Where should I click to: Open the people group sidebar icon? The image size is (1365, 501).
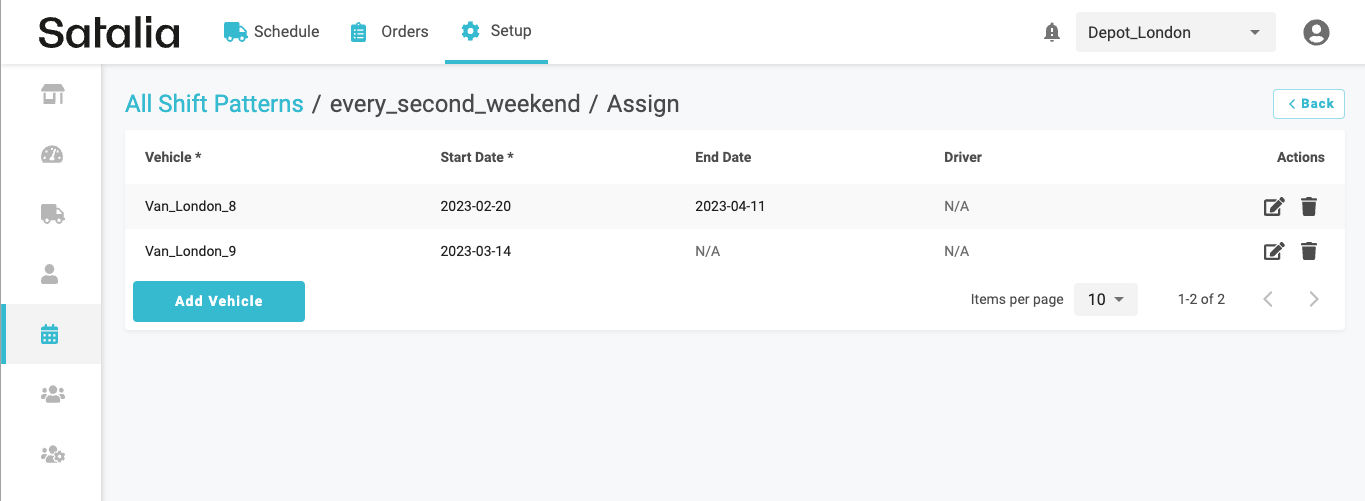[52, 395]
